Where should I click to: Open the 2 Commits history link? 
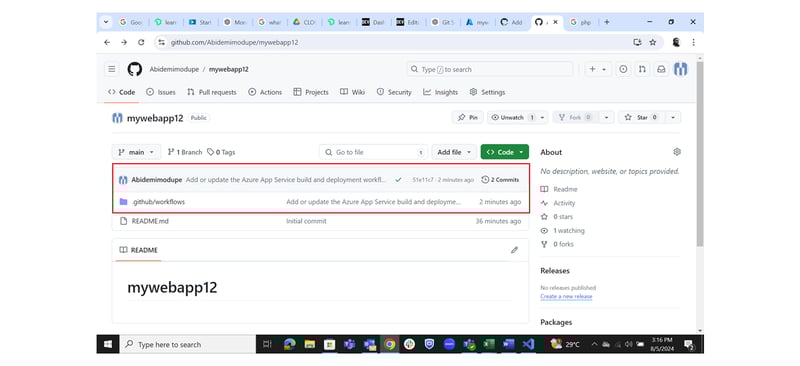[500, 180]
